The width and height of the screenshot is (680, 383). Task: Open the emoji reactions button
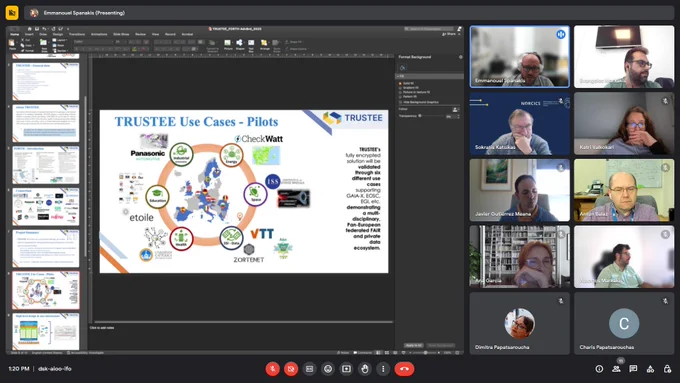328,369
